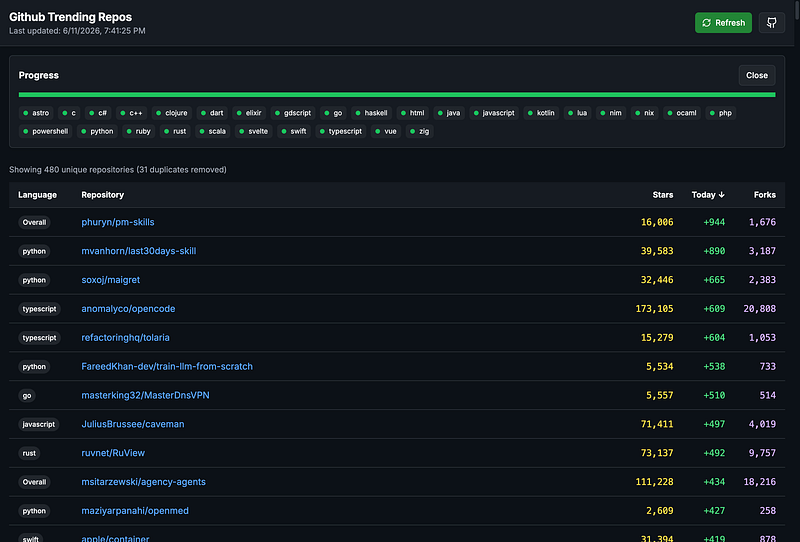
Task: Click the nix language chip
Action: click(644, 113)
